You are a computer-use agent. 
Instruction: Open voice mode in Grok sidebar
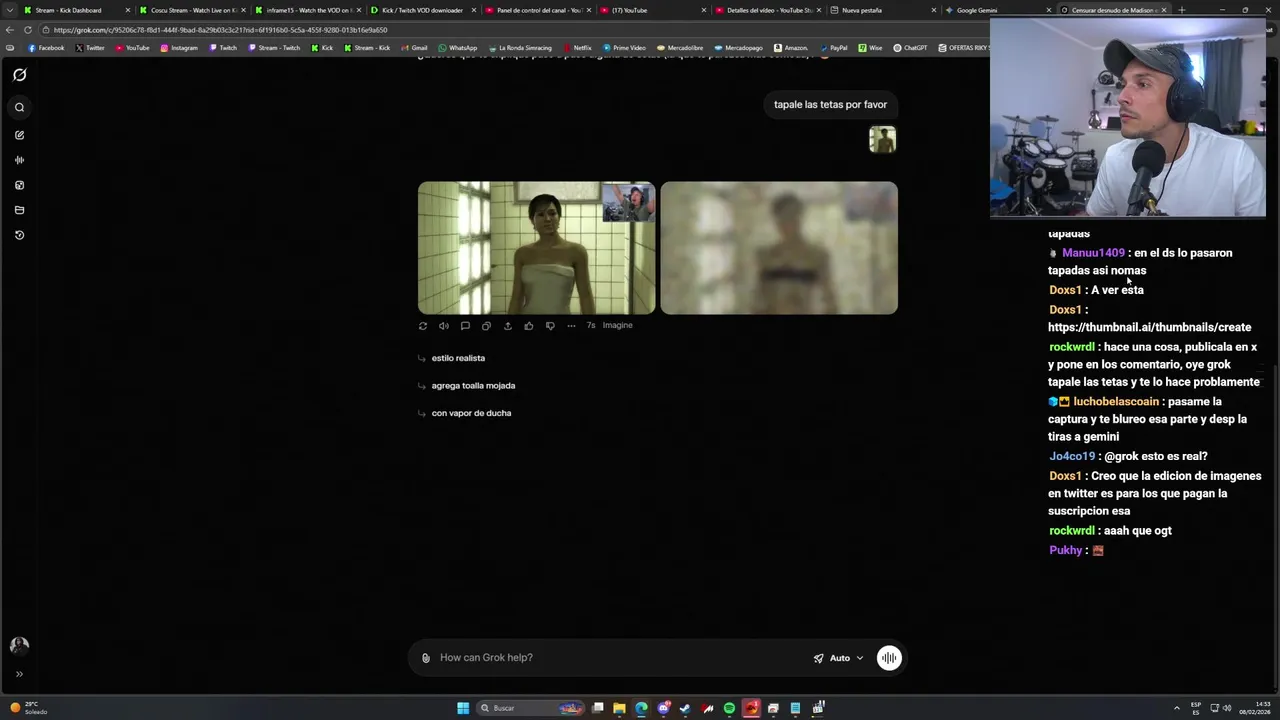19,160
